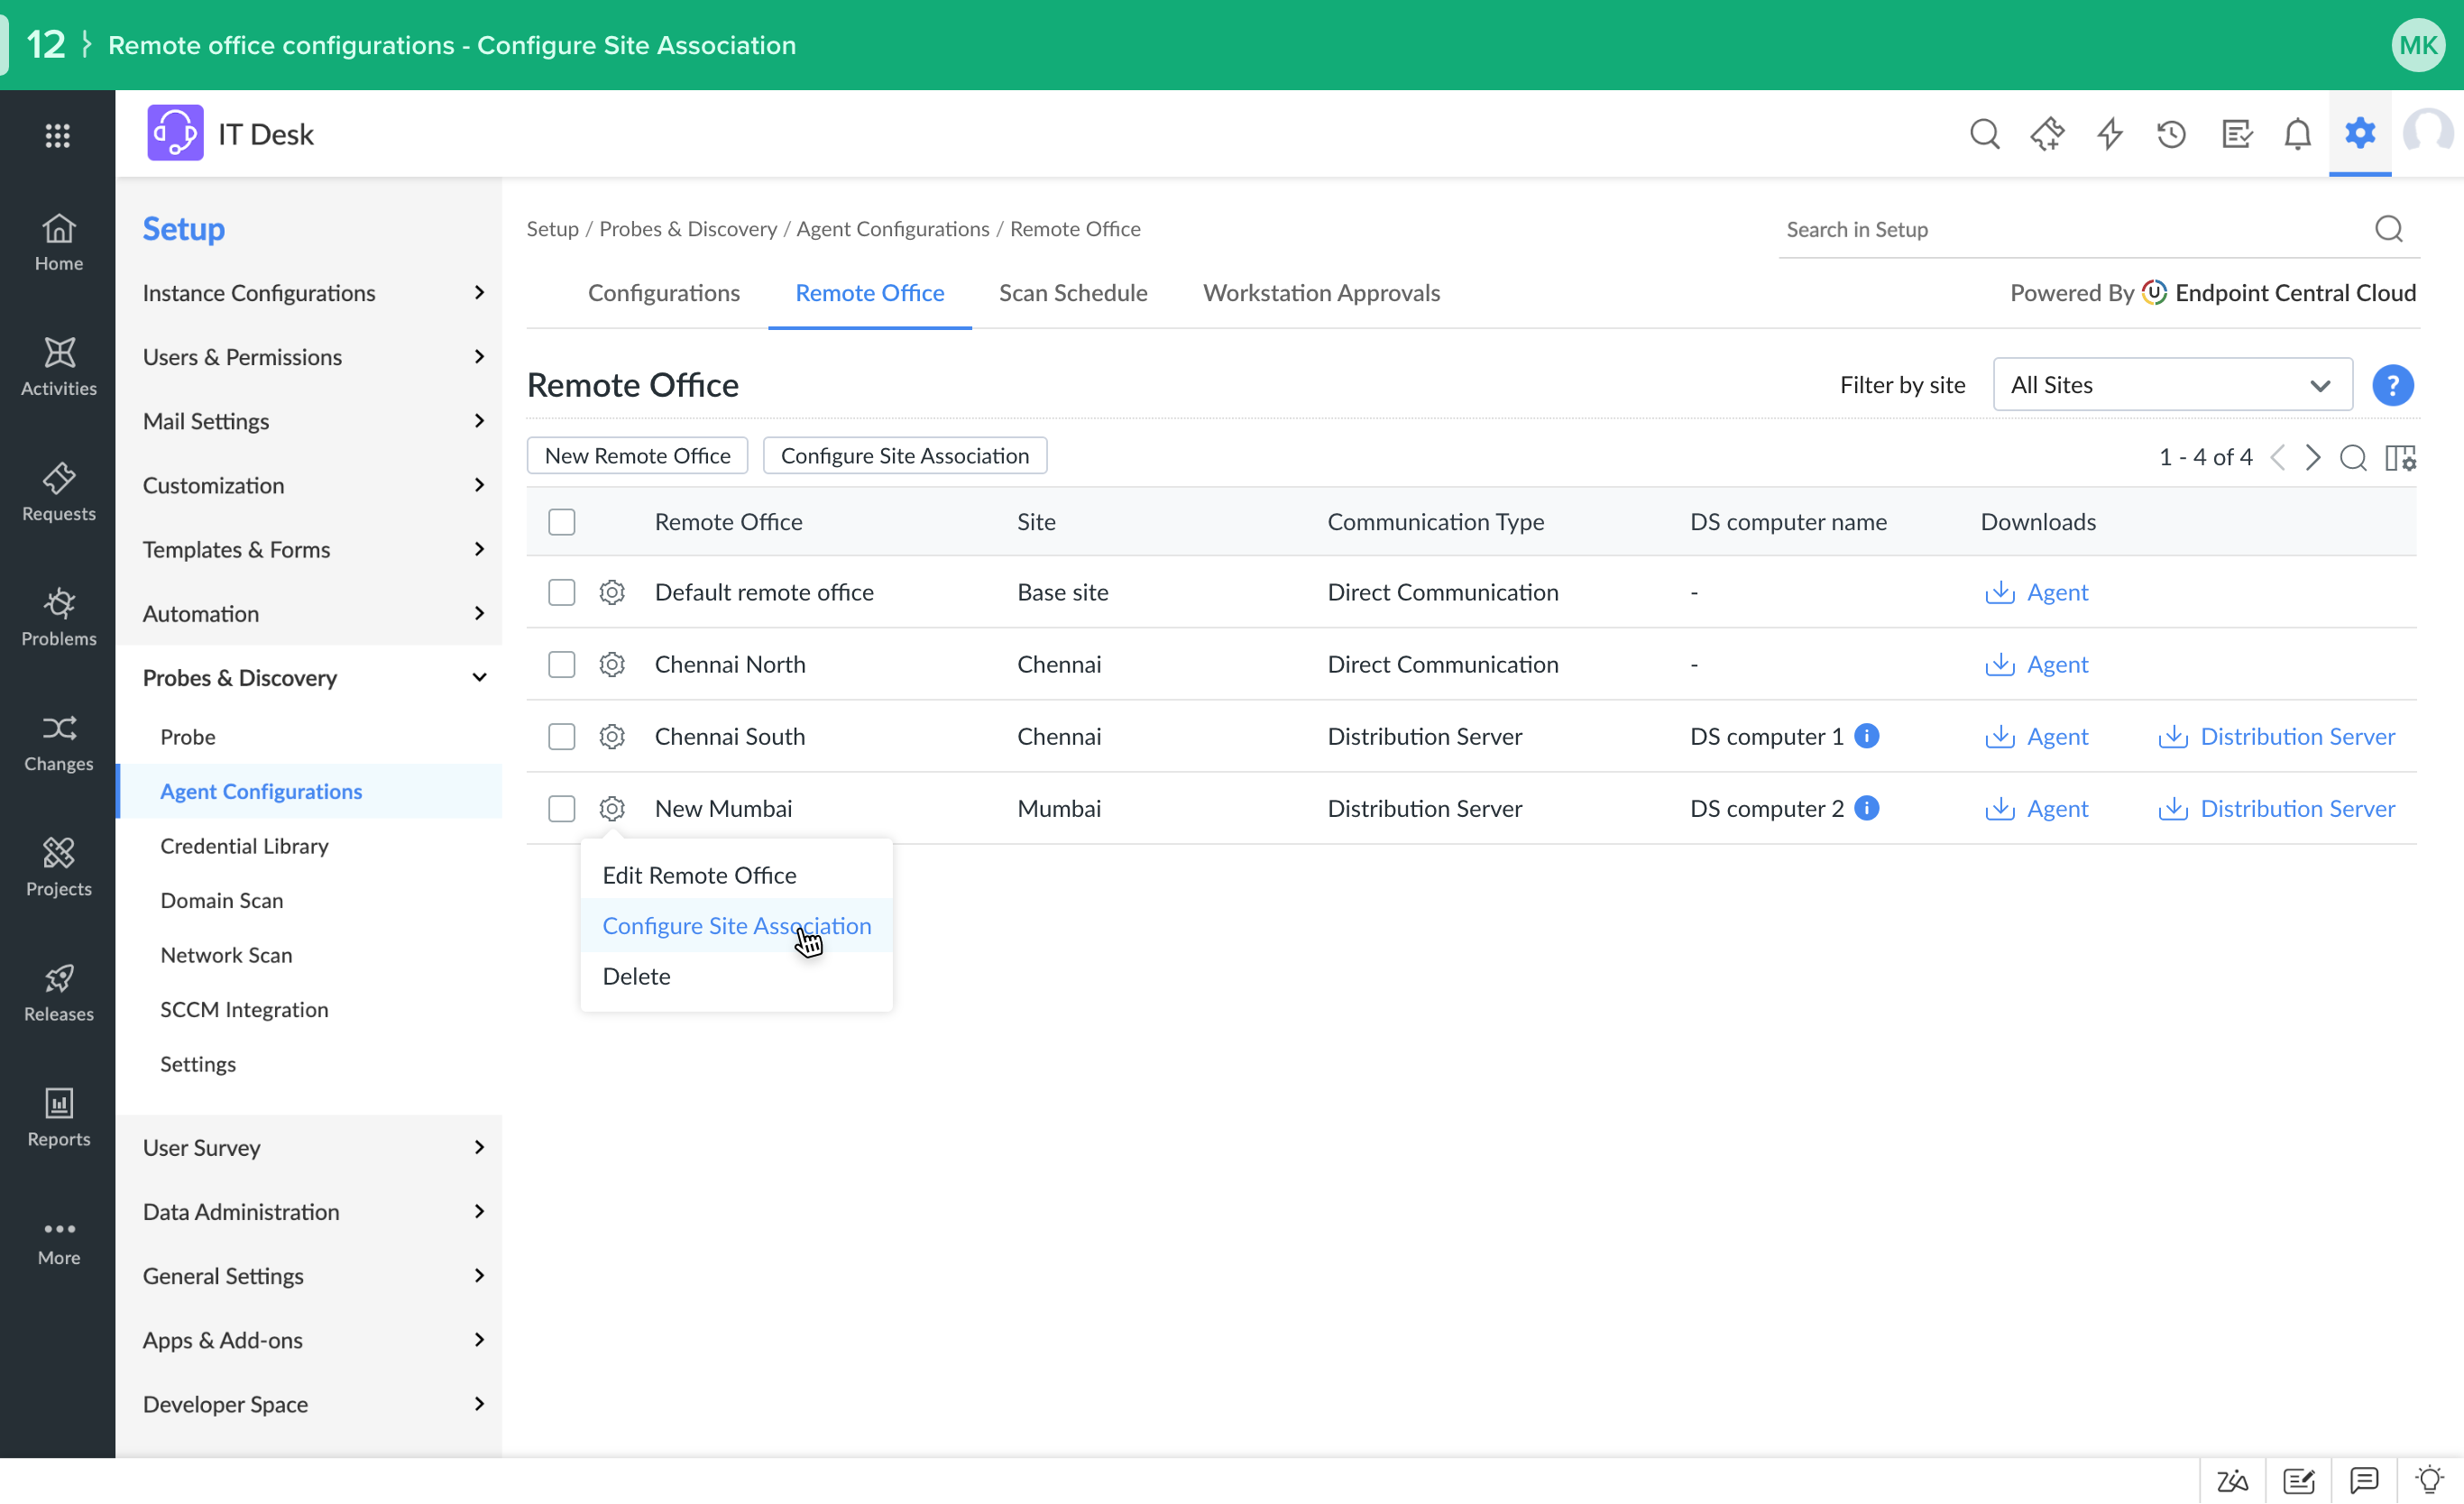
Task: Expand Data Administration section
Action: (309, 1212)
